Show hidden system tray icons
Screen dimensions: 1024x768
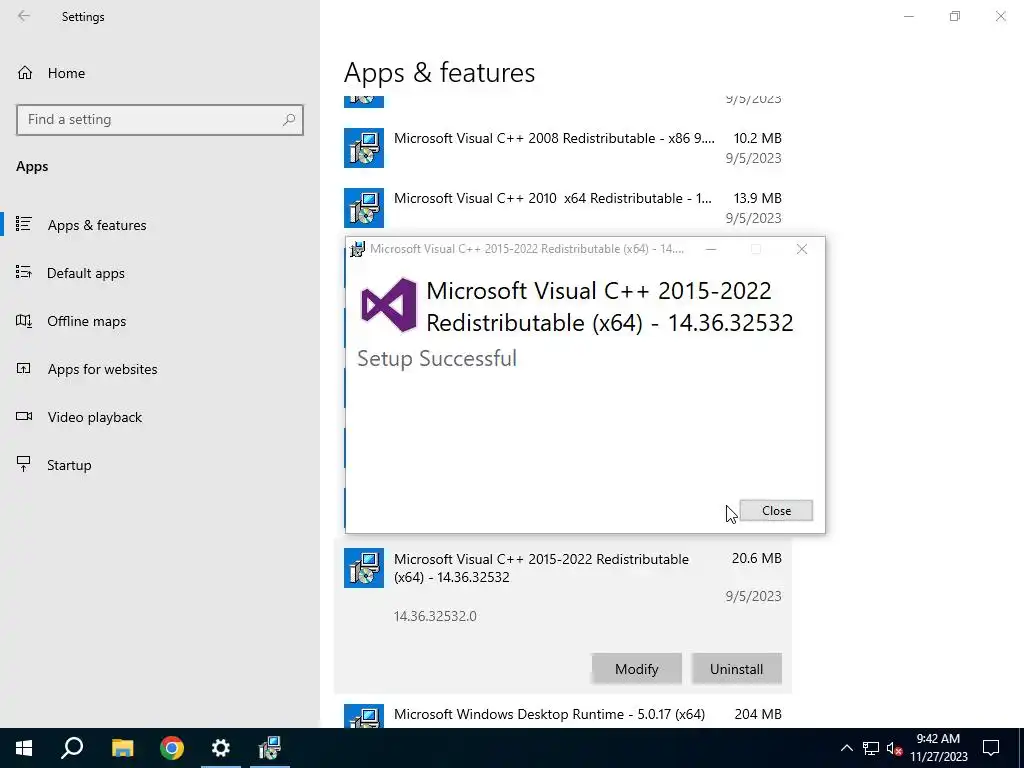click(x=846, y=748)
